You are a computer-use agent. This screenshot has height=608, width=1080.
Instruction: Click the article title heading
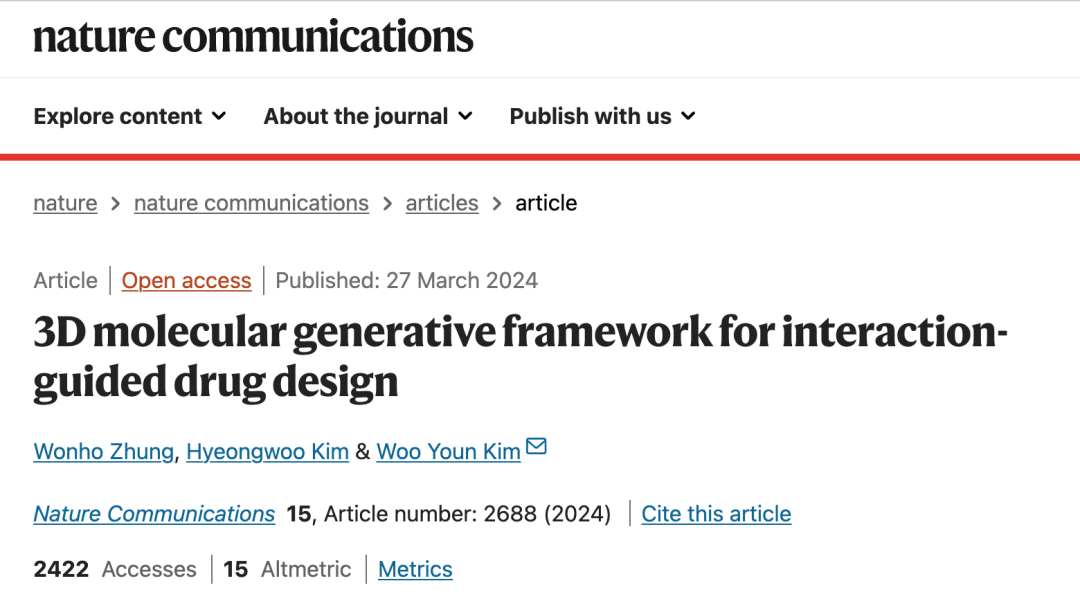(x=520, y=357)
